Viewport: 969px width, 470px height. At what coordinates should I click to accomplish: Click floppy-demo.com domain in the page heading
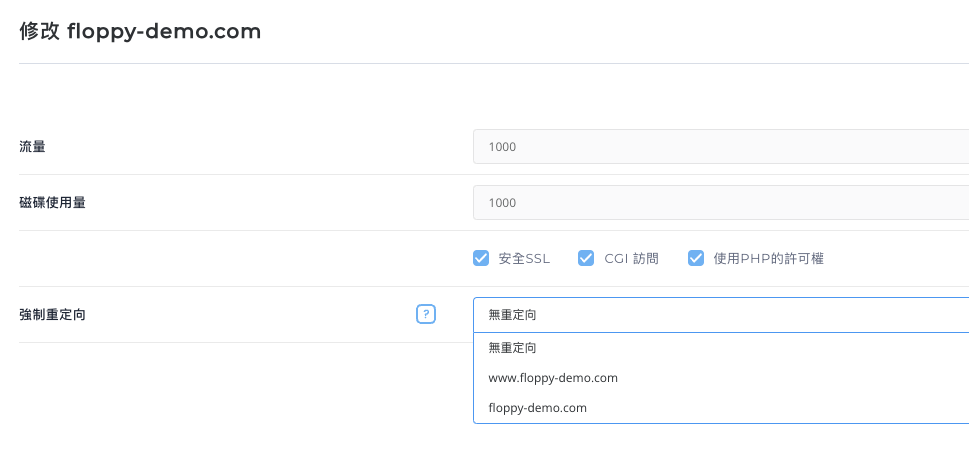coord(164,32)
